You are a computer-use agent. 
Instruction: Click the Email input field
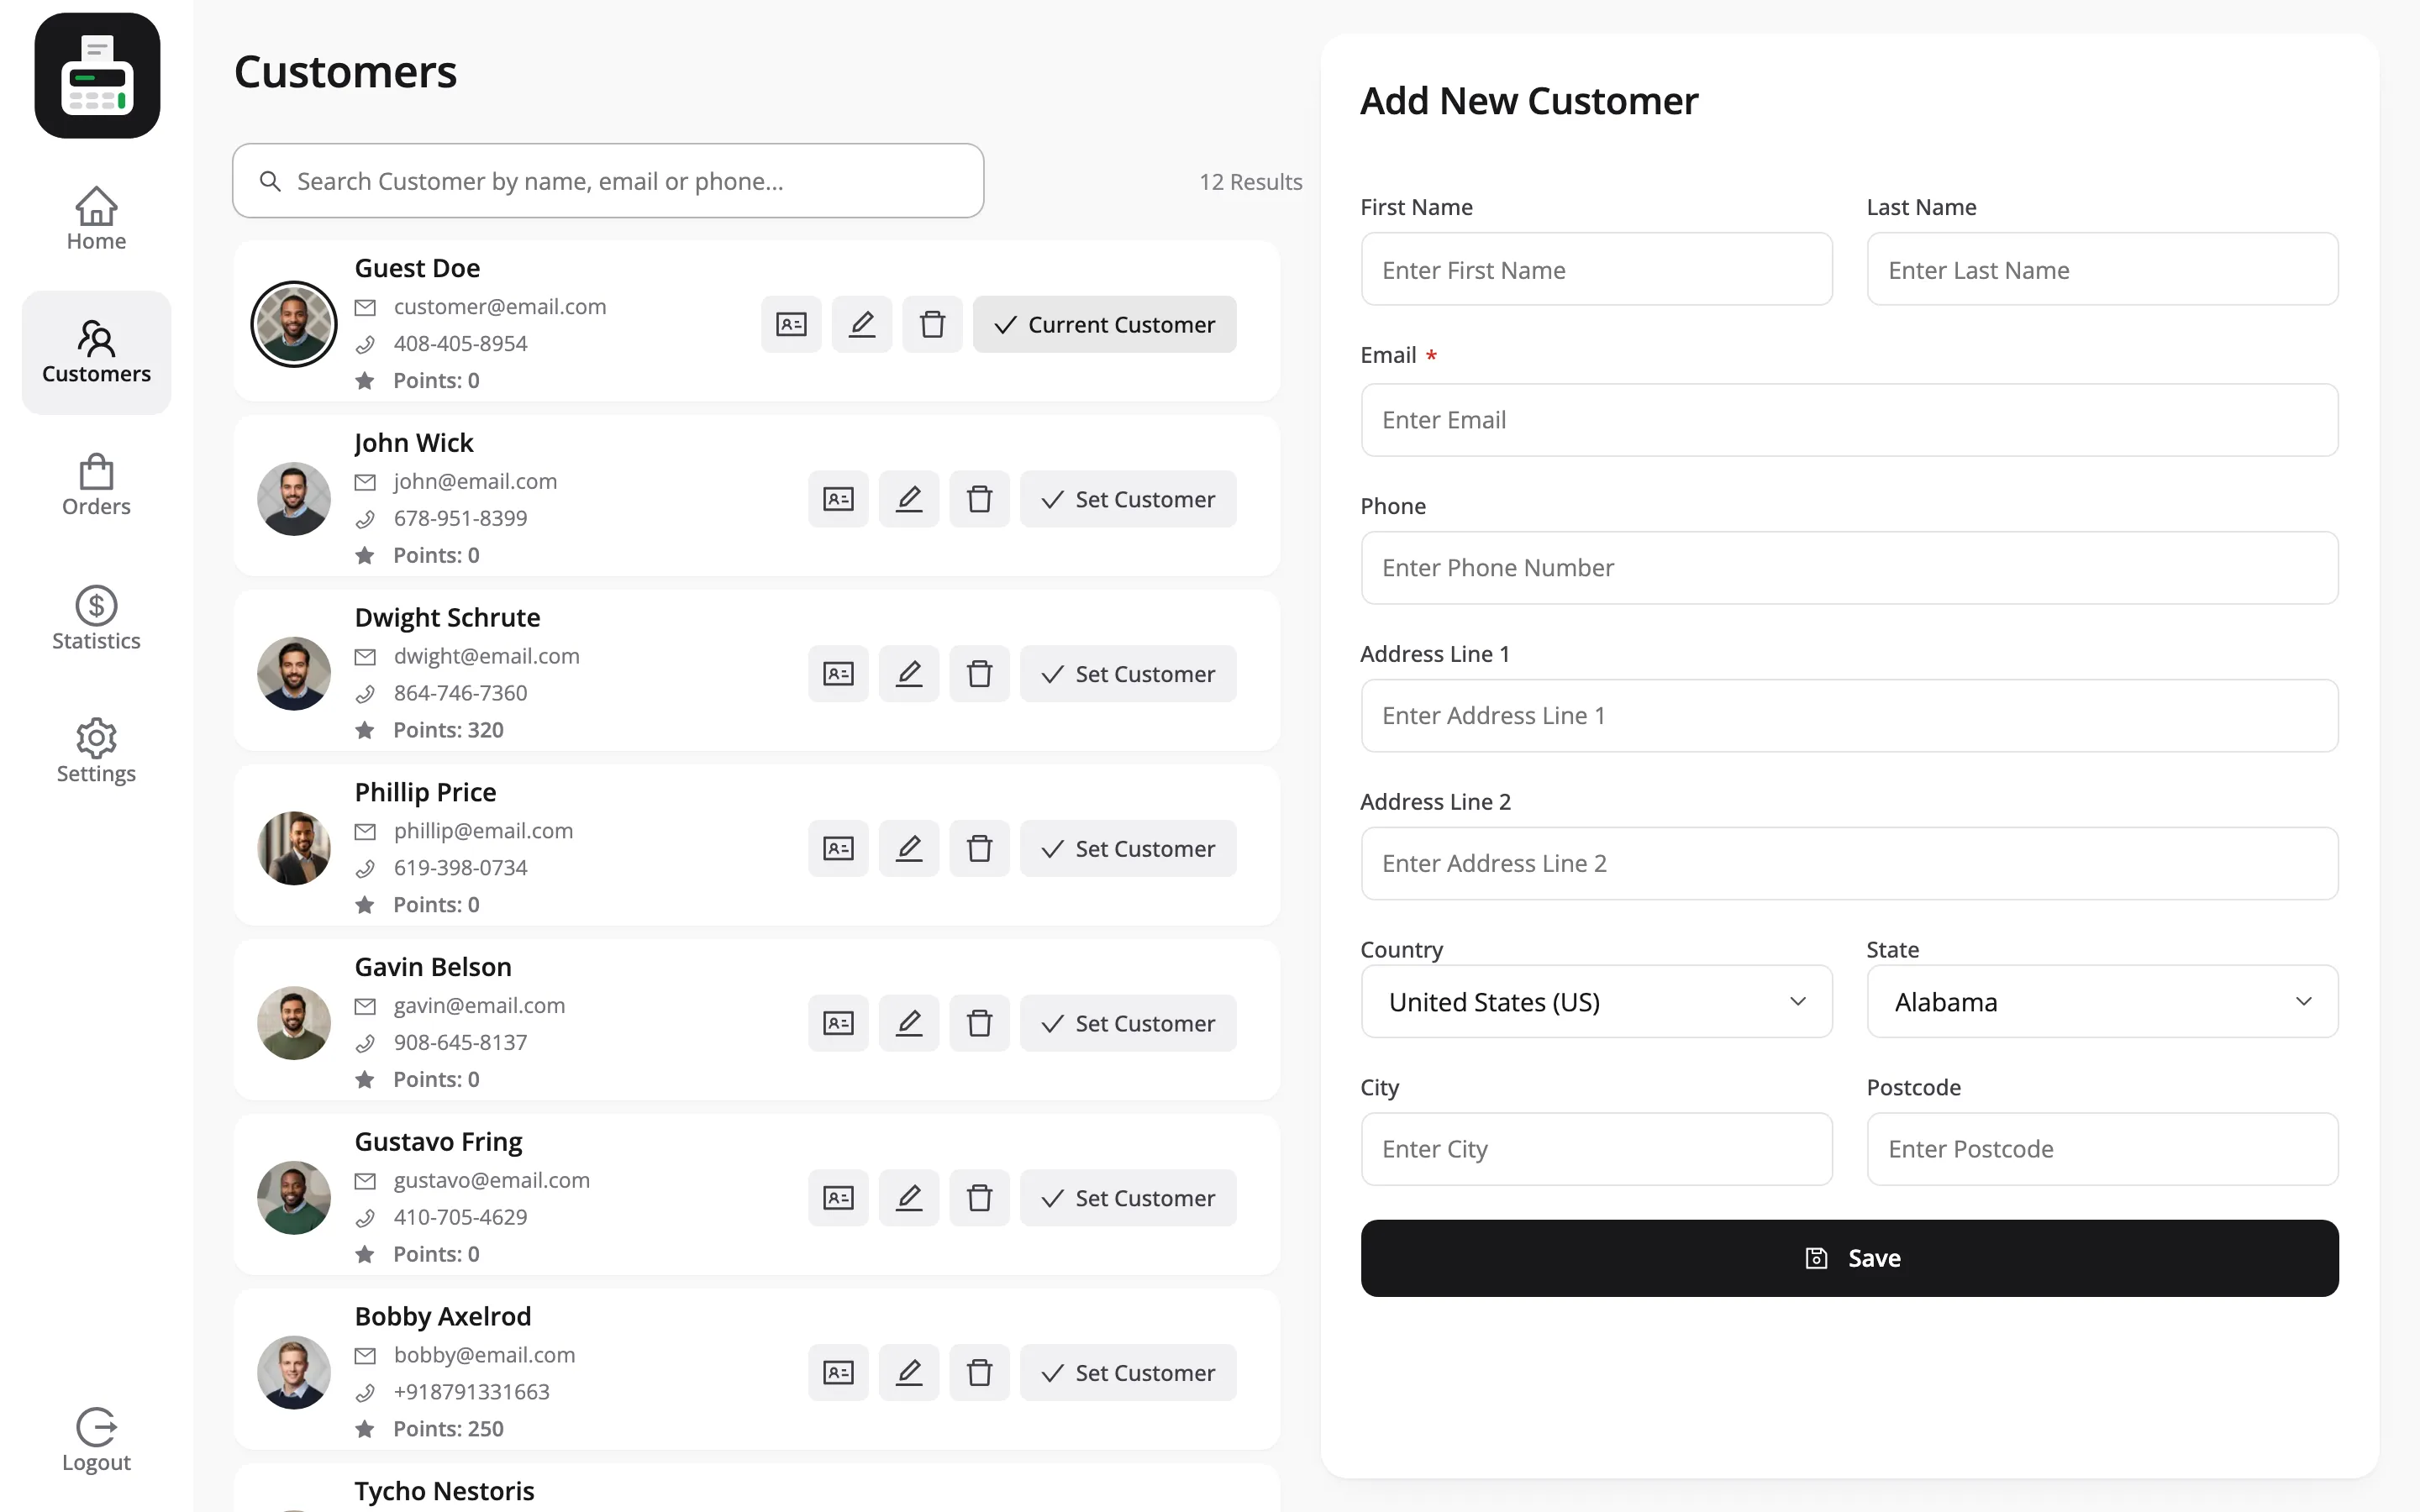(x=1849, y=420)
